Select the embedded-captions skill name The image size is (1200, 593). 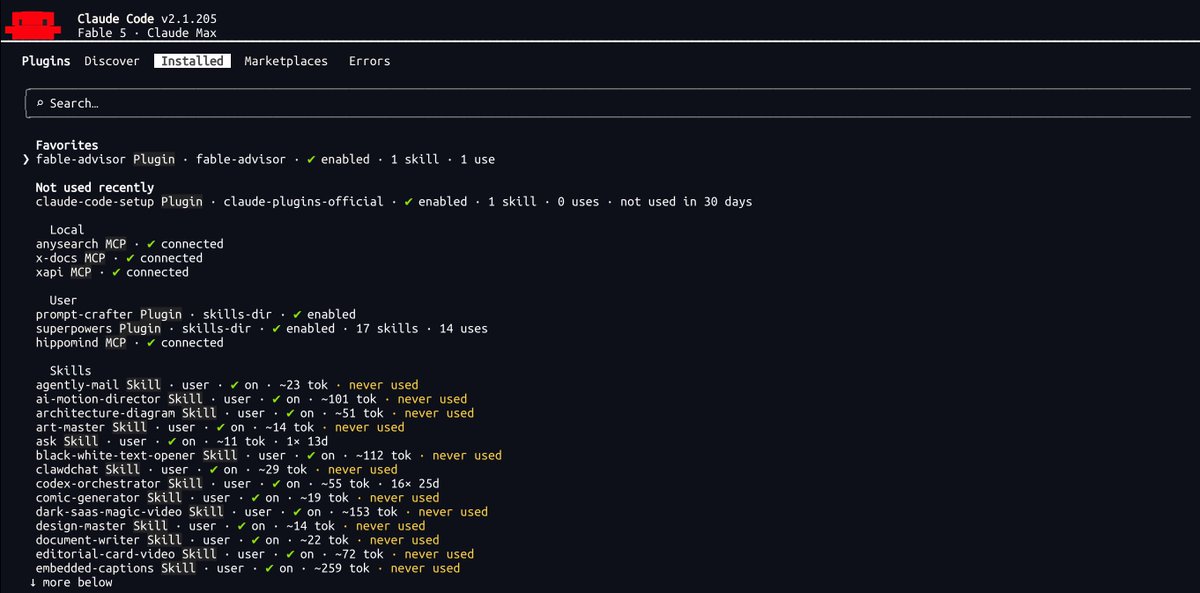(94, 568)
